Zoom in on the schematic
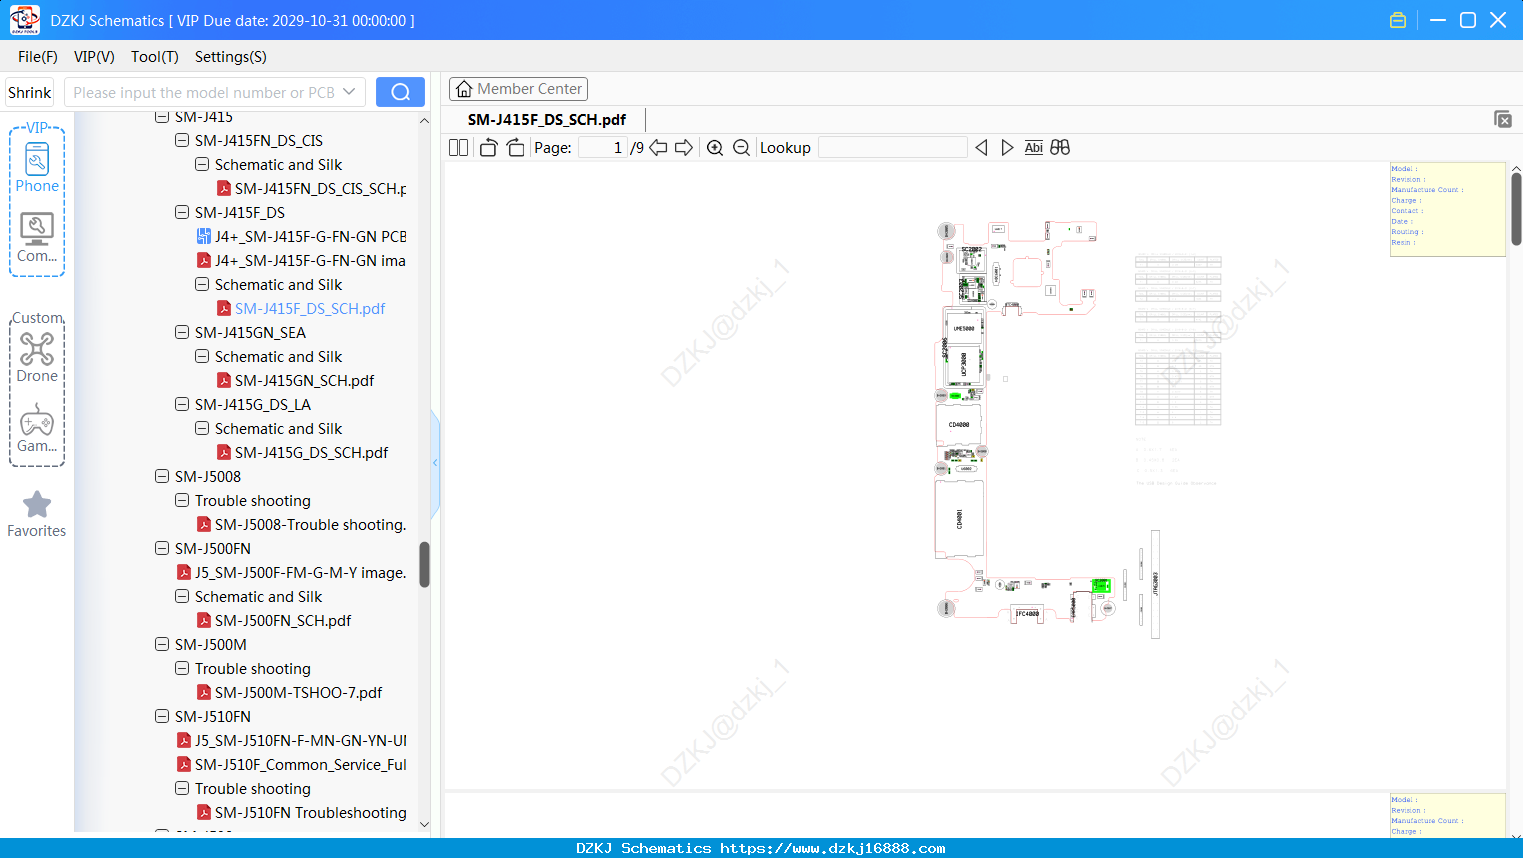This screenshot has width=1523, height=858. coord(715,148)
